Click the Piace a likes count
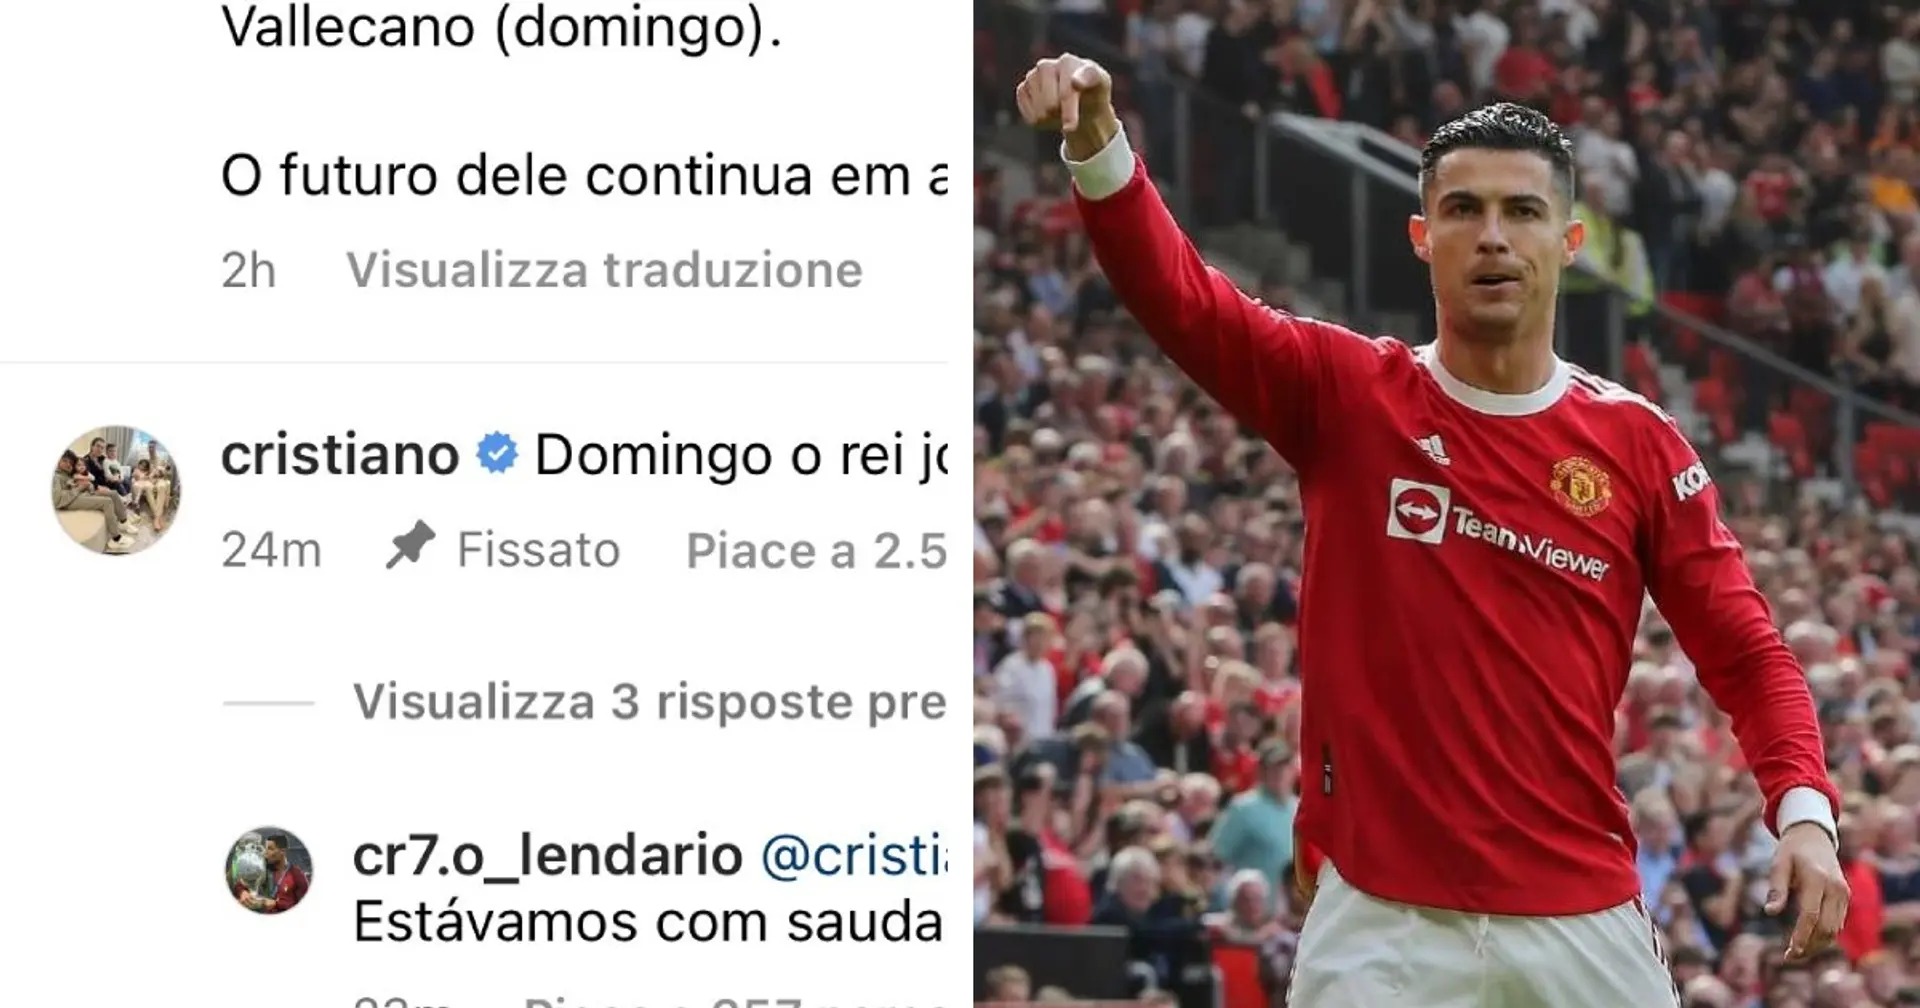 (816, 551)
